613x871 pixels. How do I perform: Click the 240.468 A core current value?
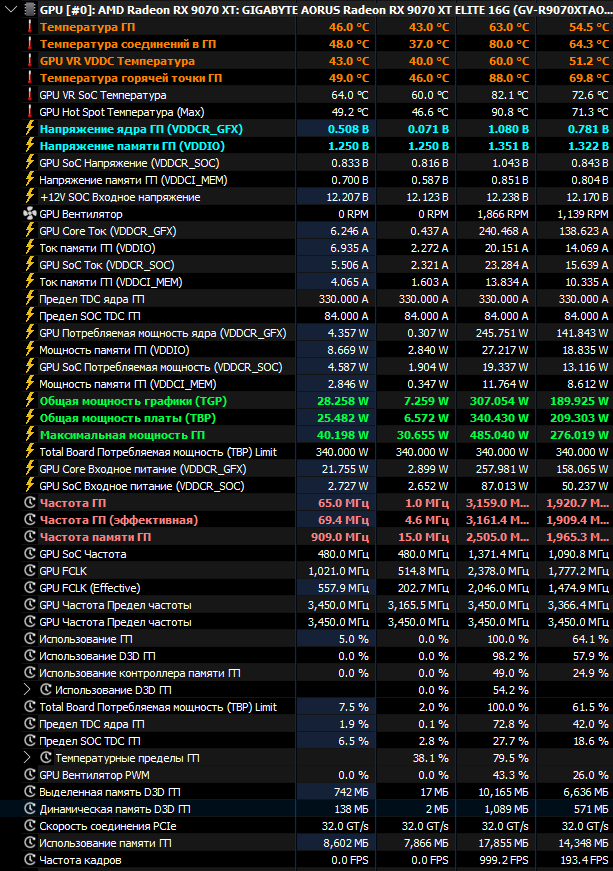click(x=503, y=231)
